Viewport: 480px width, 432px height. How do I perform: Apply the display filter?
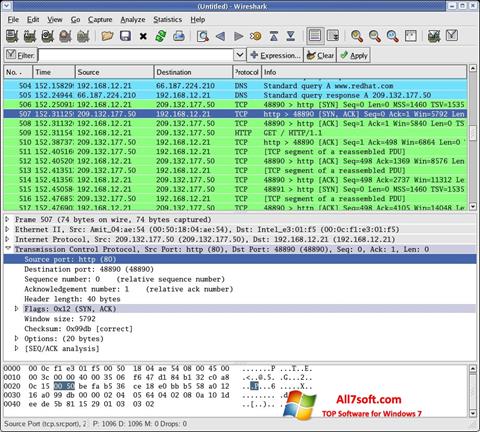pyautogui.click(x=354, y=55)
